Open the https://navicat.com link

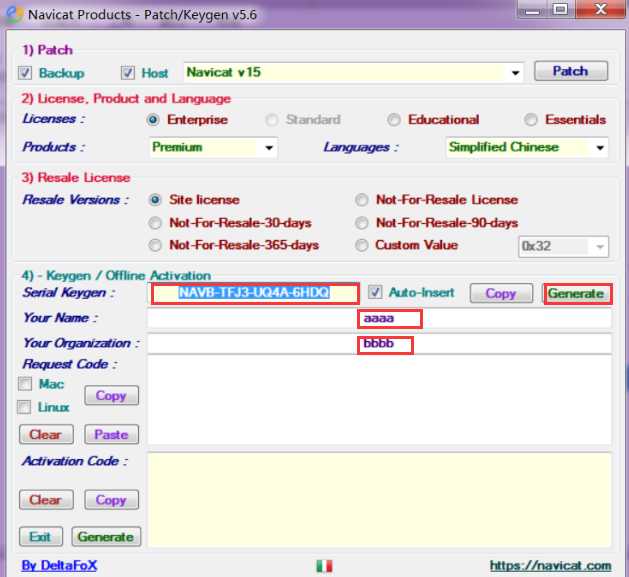[x=550, y=566]
